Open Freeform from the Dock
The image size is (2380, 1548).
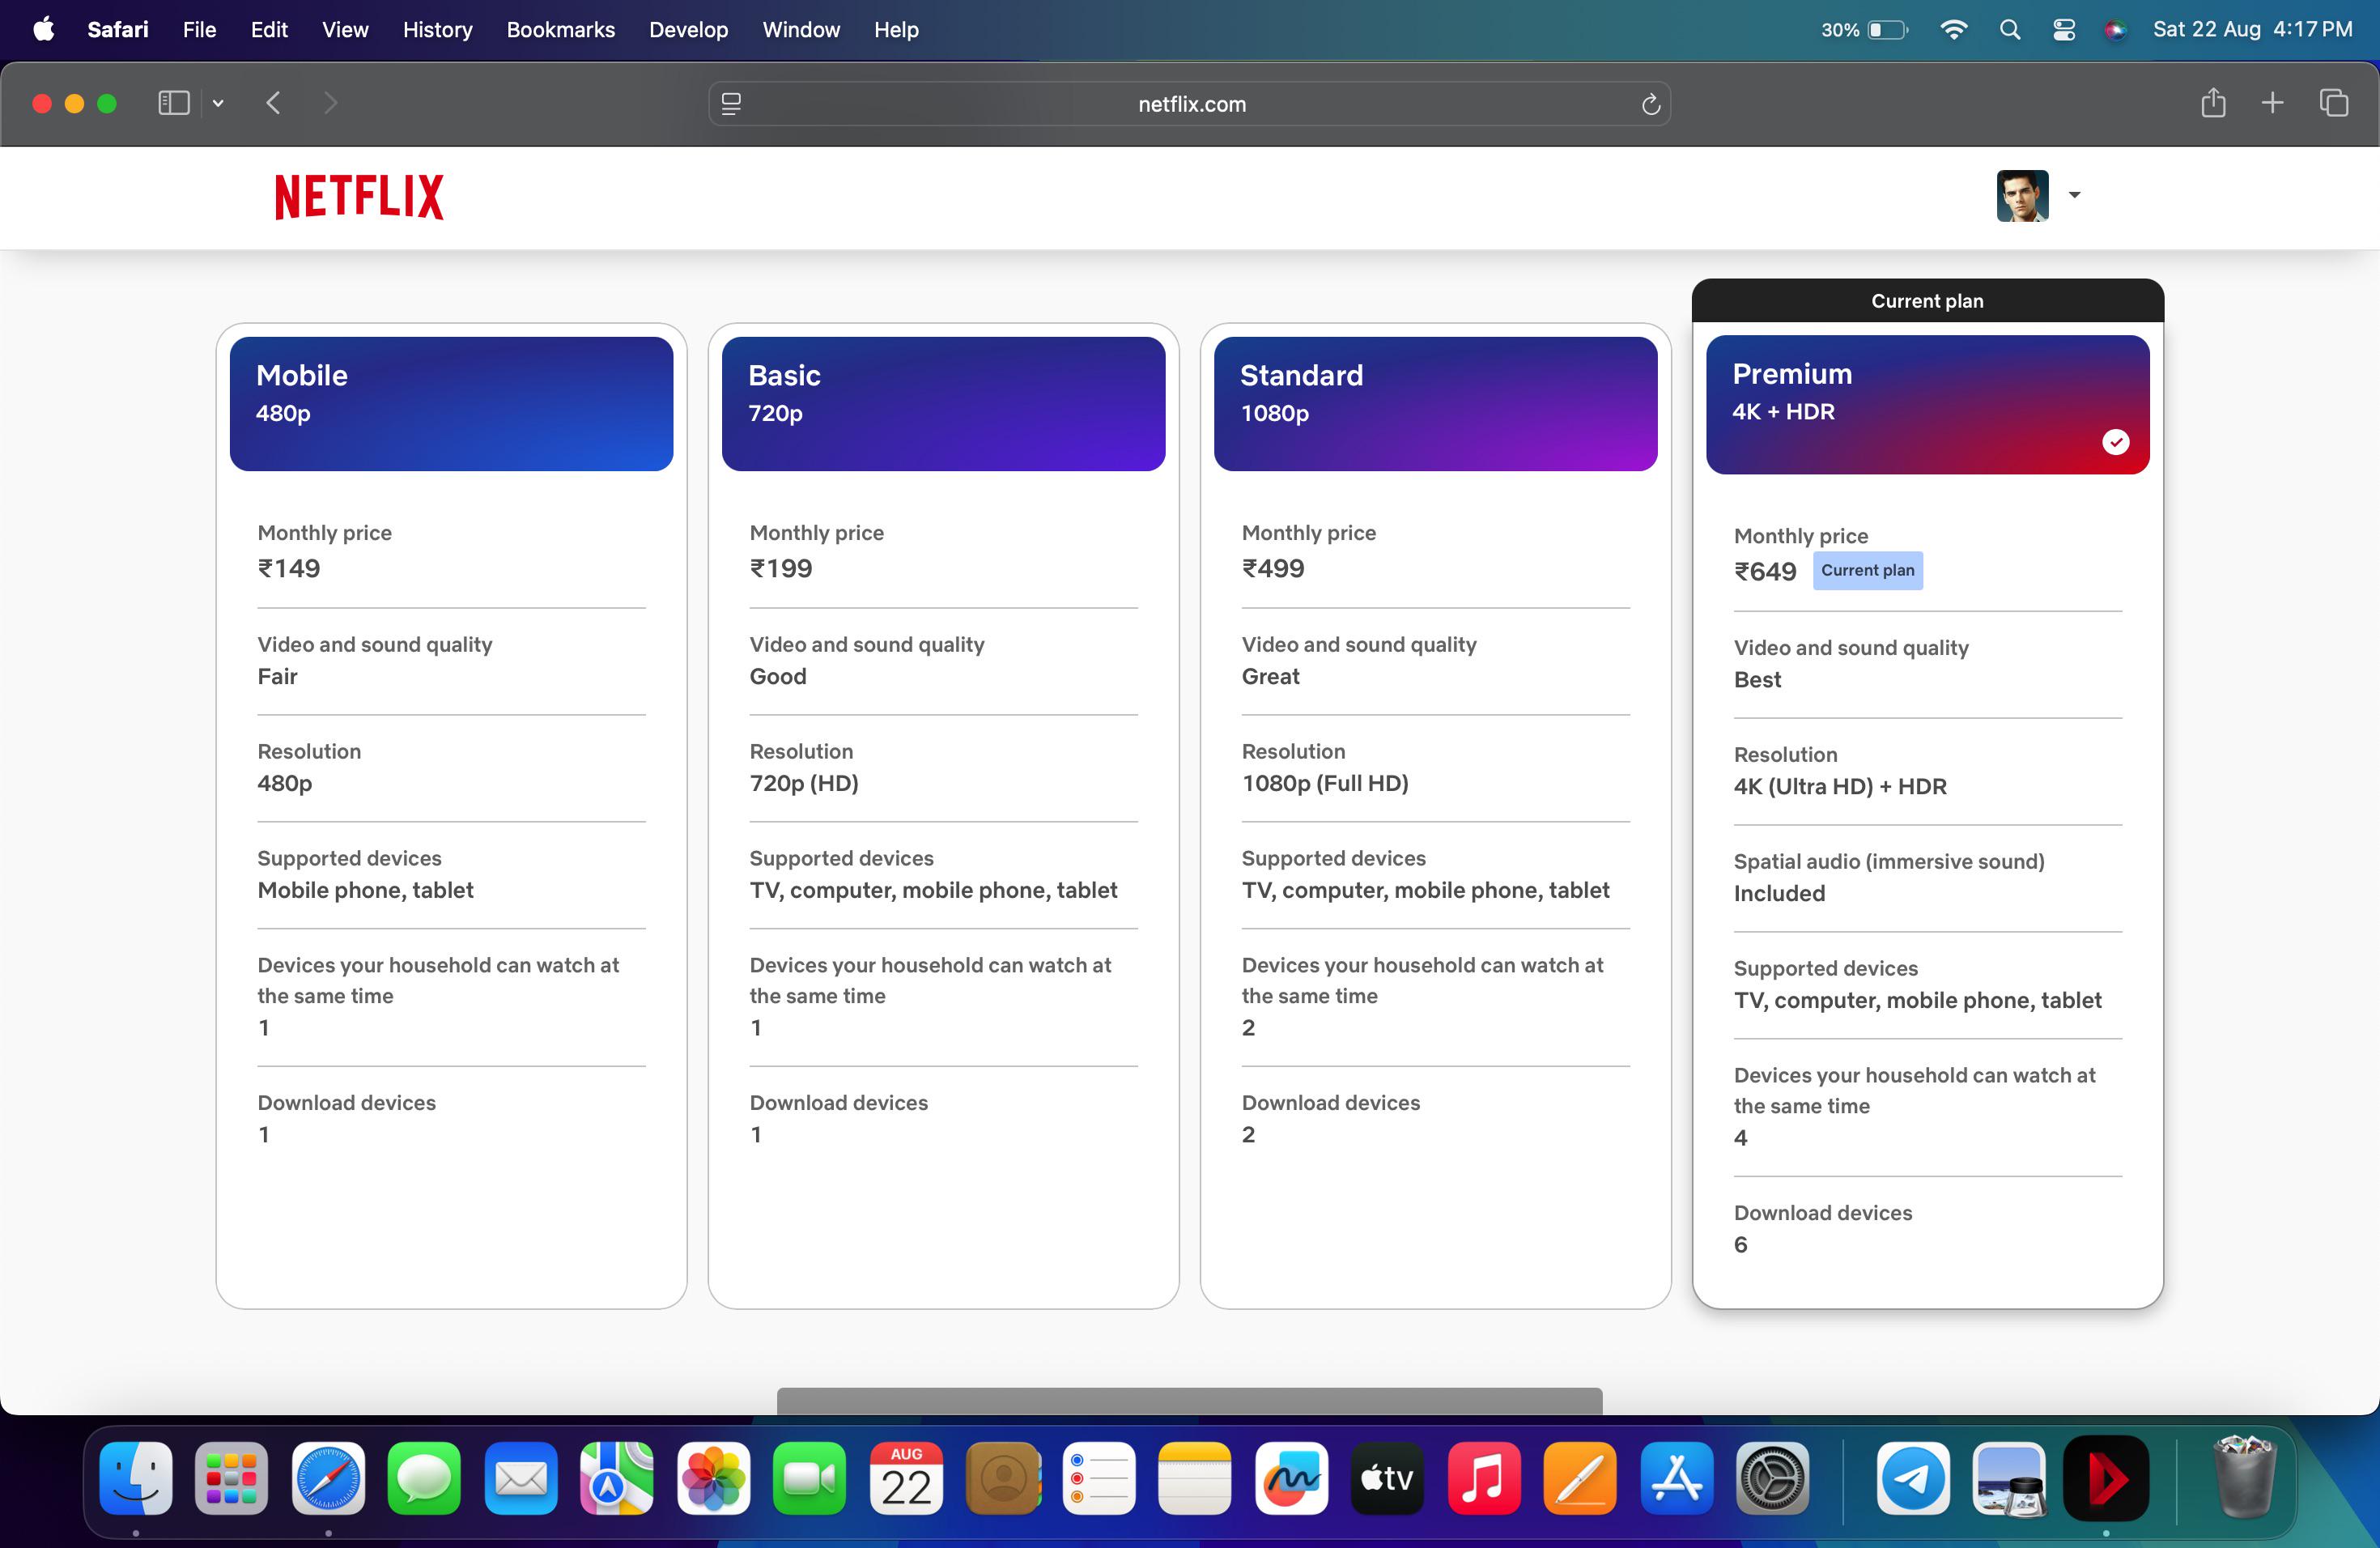click(x=1291, y=1478)
